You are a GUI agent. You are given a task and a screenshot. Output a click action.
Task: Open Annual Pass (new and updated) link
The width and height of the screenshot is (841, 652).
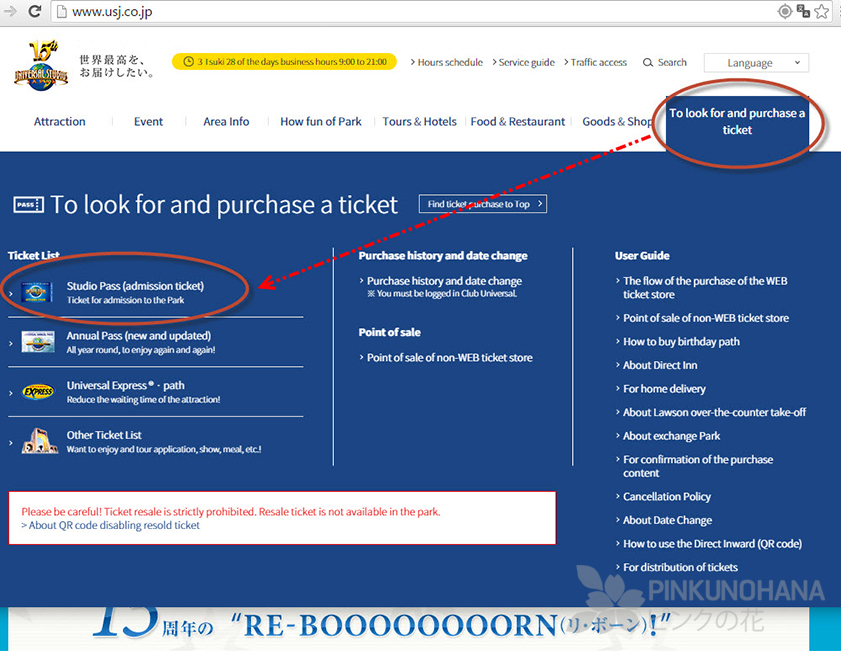(139, 336)
